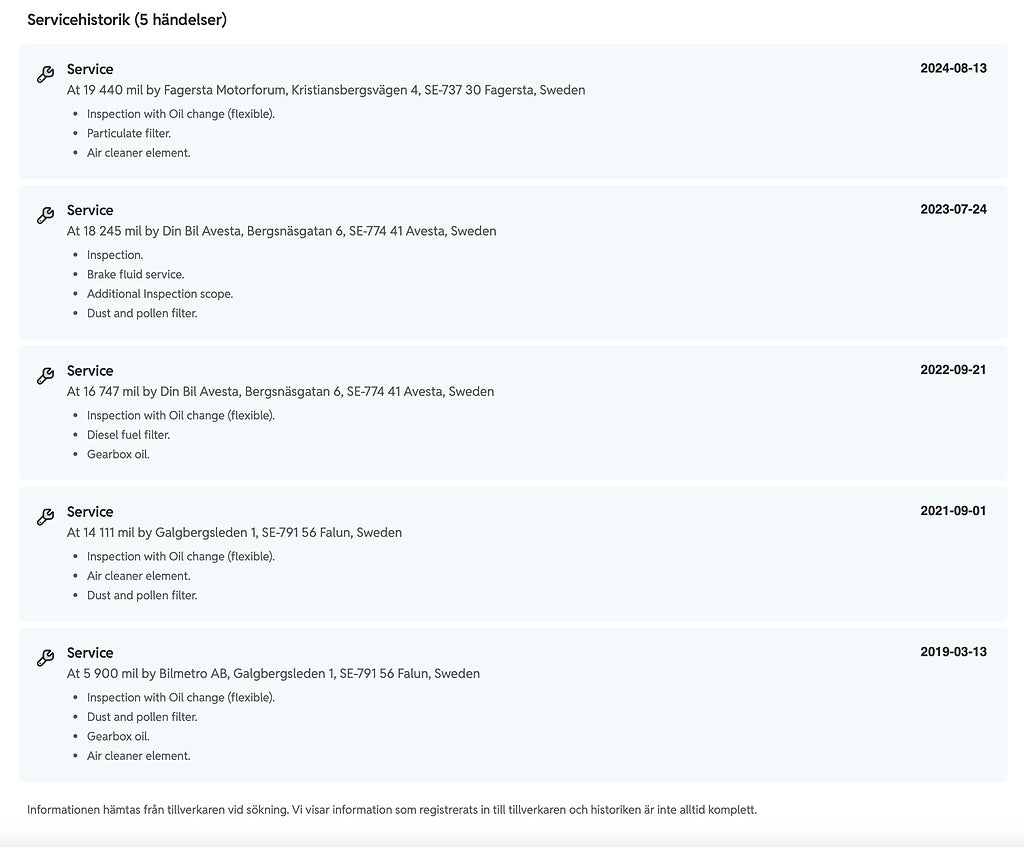Click the Fagersta Motorforum address line
The image size is (1024, 847).
tap(326, 90)
